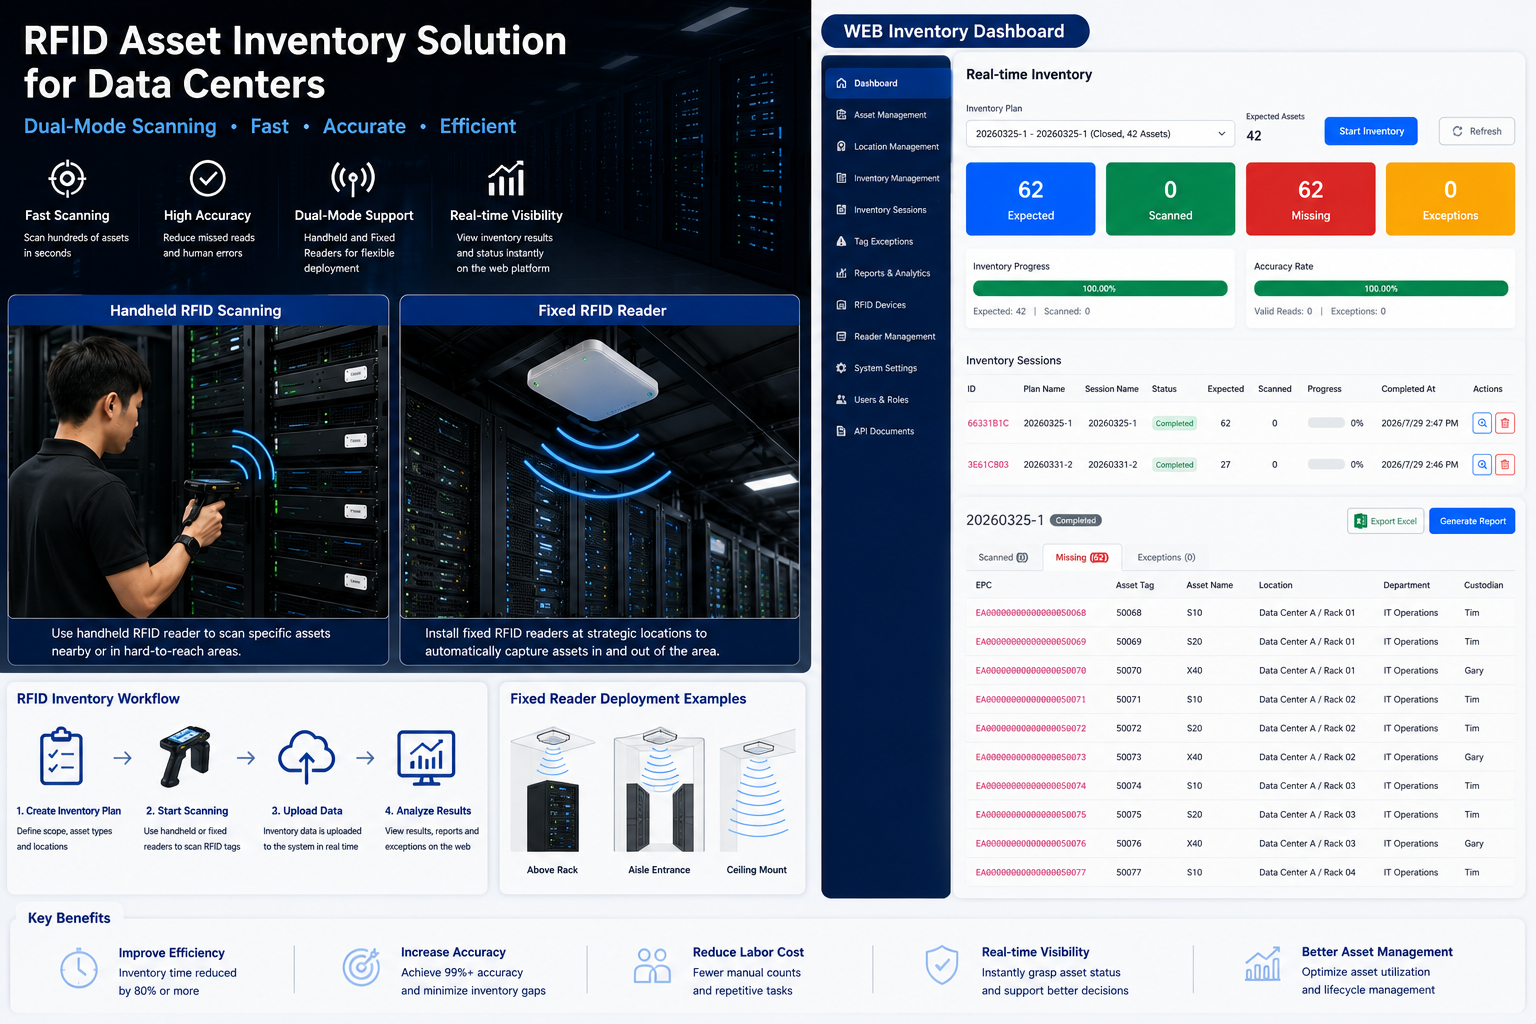The image size is (1536, 1024).
Task: Export the session results to Excel
Action: click(1385, 521)
